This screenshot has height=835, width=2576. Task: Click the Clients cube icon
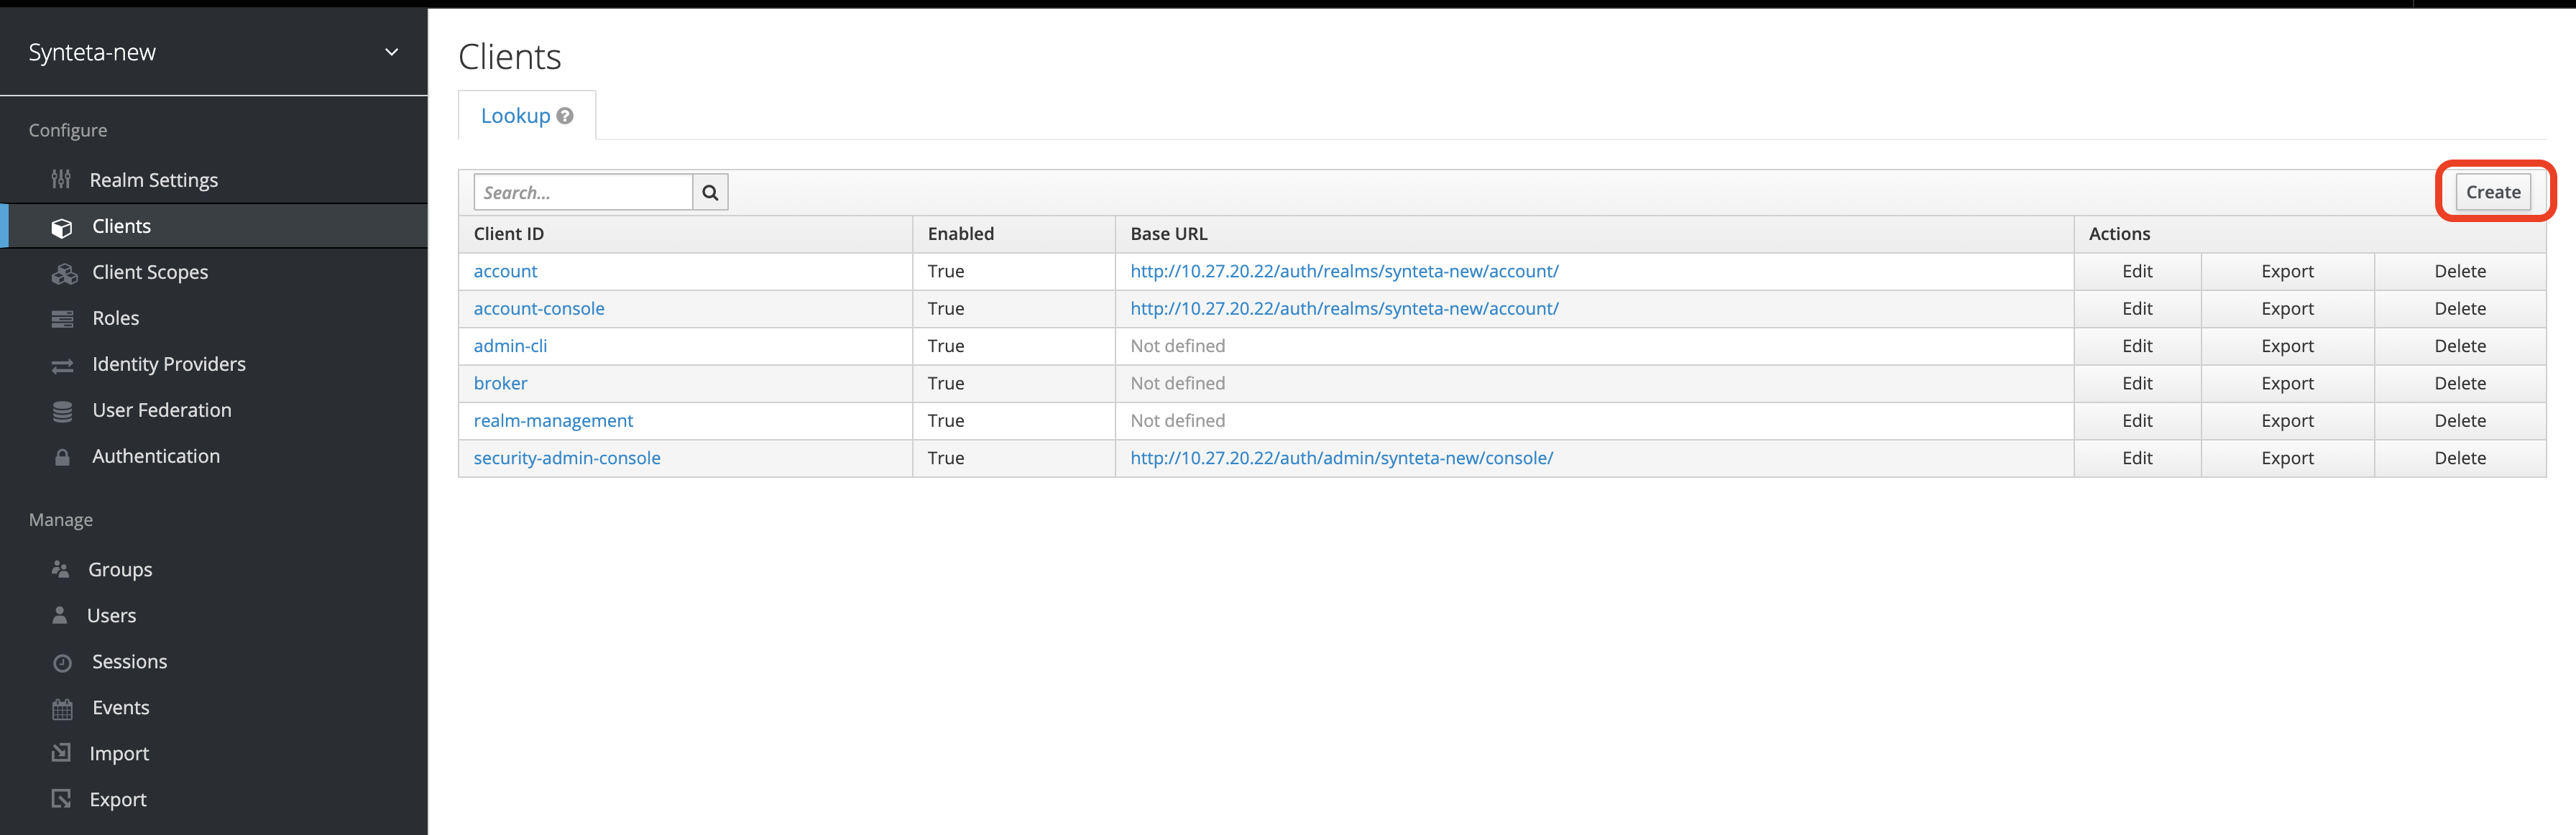(x=62, y=228)
